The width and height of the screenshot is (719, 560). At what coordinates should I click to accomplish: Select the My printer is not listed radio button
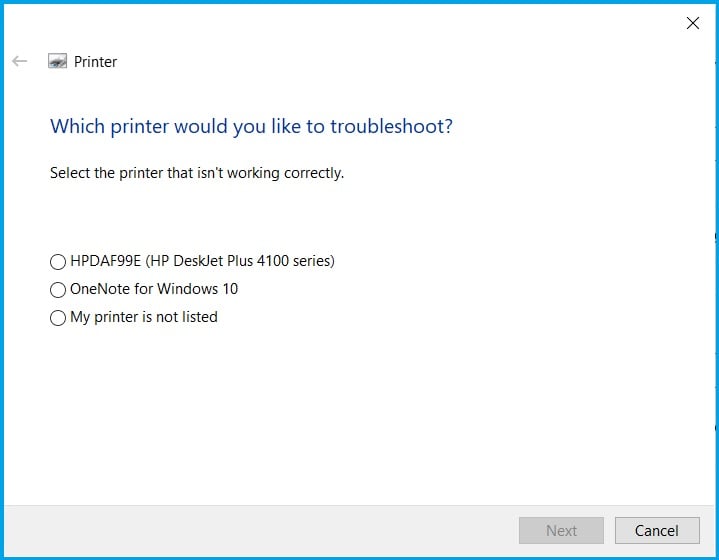pos(58,318)
